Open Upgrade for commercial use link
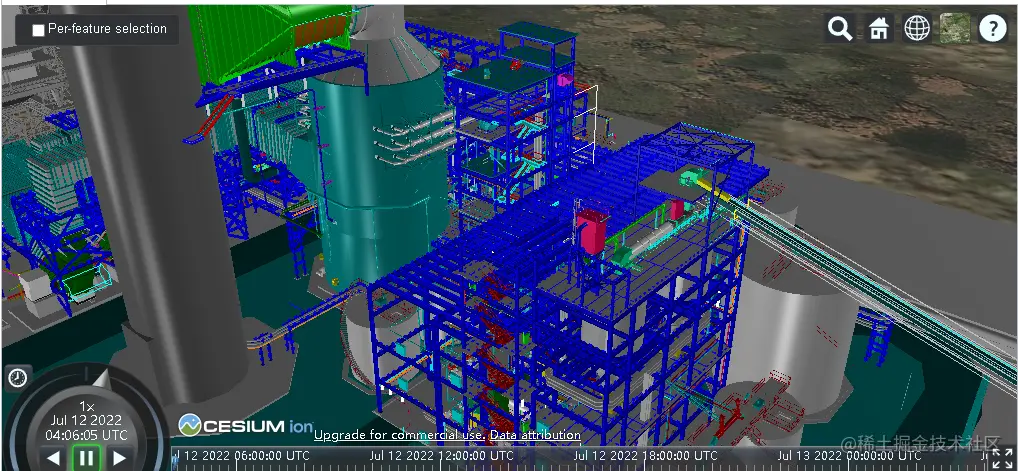Image resolution: width=1018 pixels, height=471 pixels. 399,435
